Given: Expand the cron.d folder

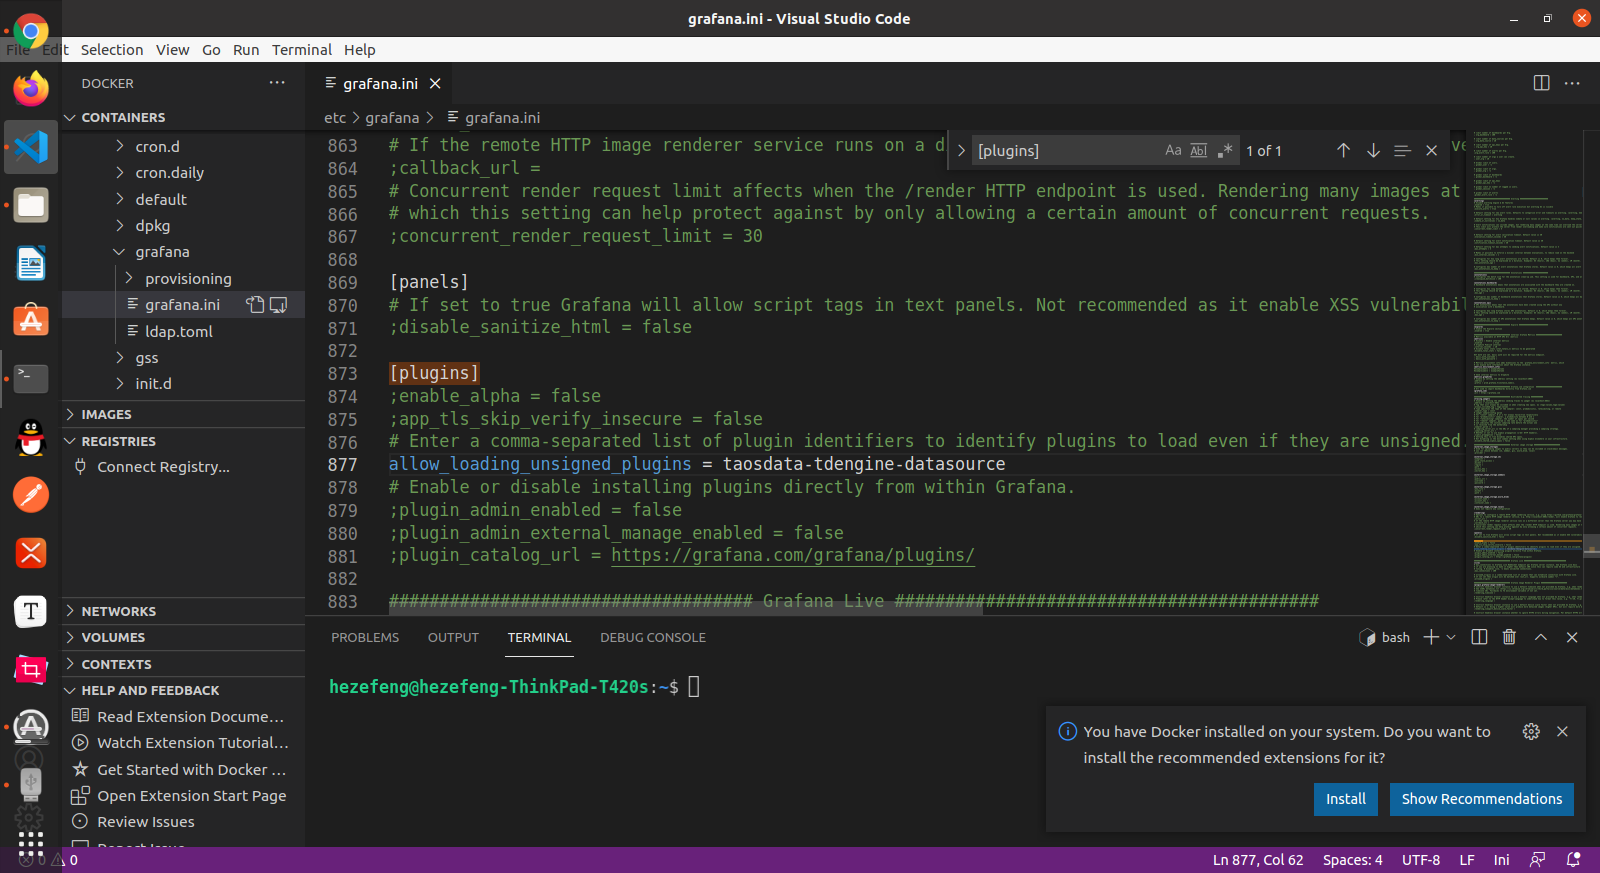Looking at the screenshot, I should click(x=183, y=146).
